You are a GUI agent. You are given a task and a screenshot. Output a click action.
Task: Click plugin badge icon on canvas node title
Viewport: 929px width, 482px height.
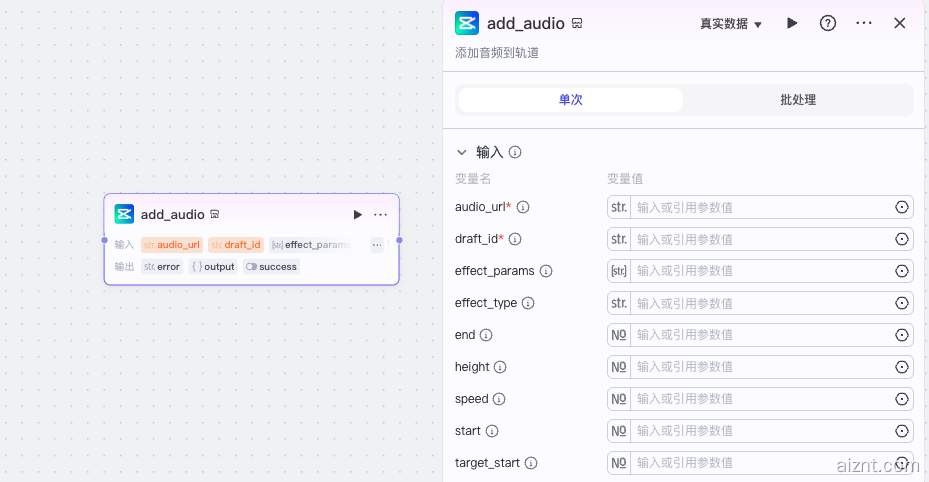point(214,214)
